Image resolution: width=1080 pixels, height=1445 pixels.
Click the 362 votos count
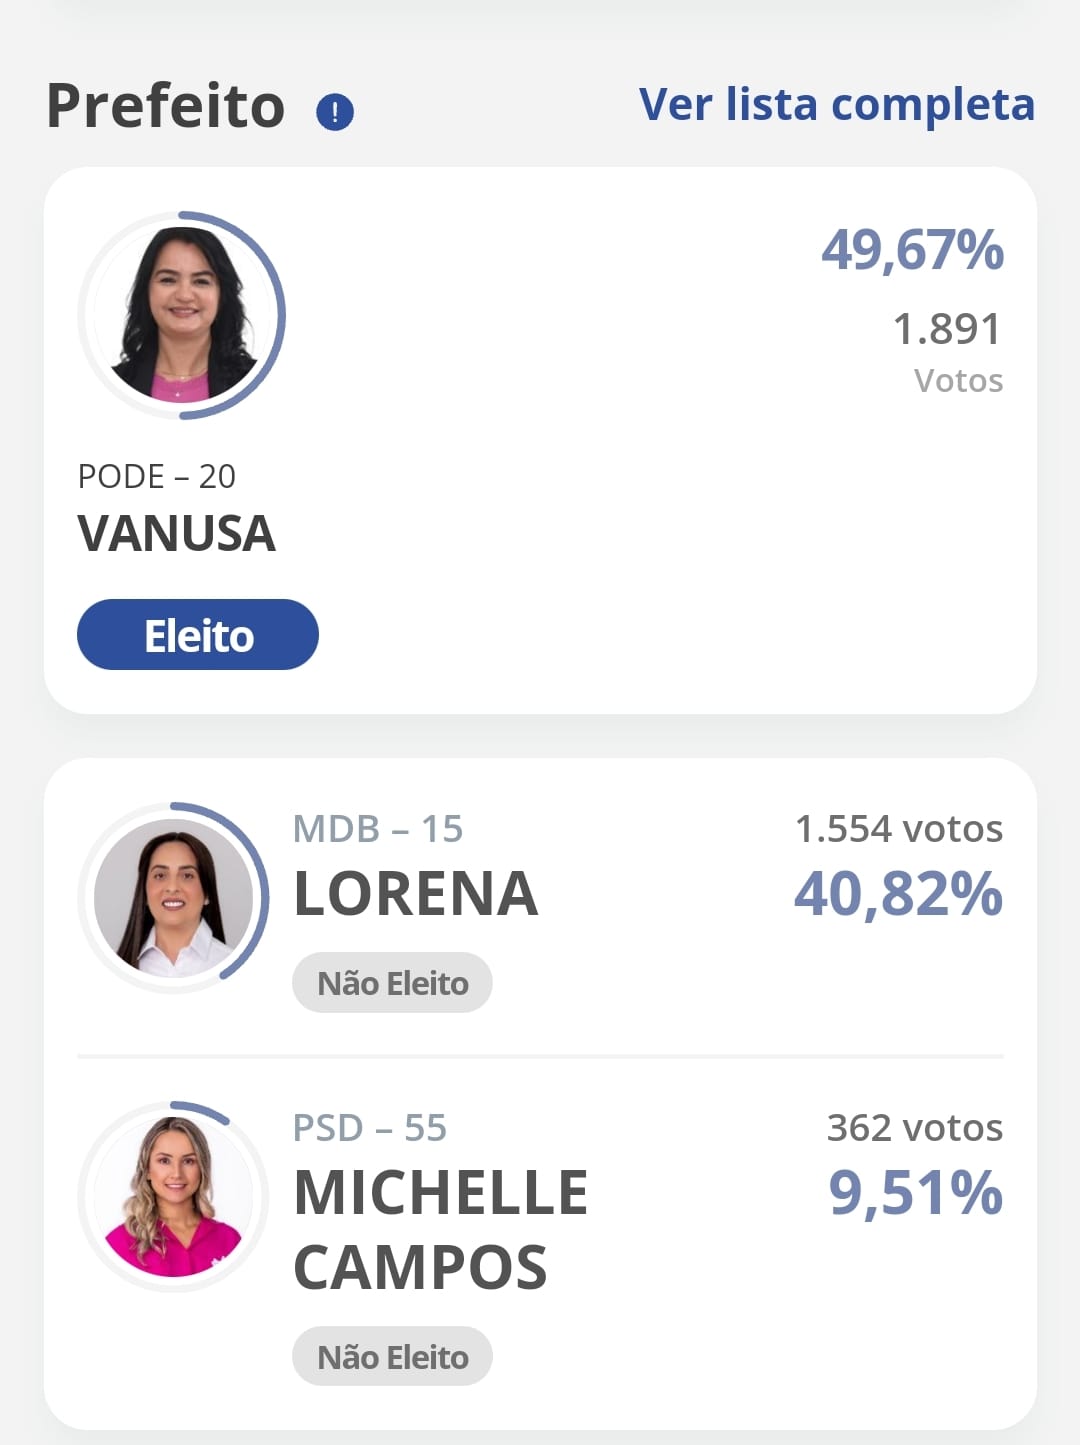pyautogui.click(x=914, y=1128)
